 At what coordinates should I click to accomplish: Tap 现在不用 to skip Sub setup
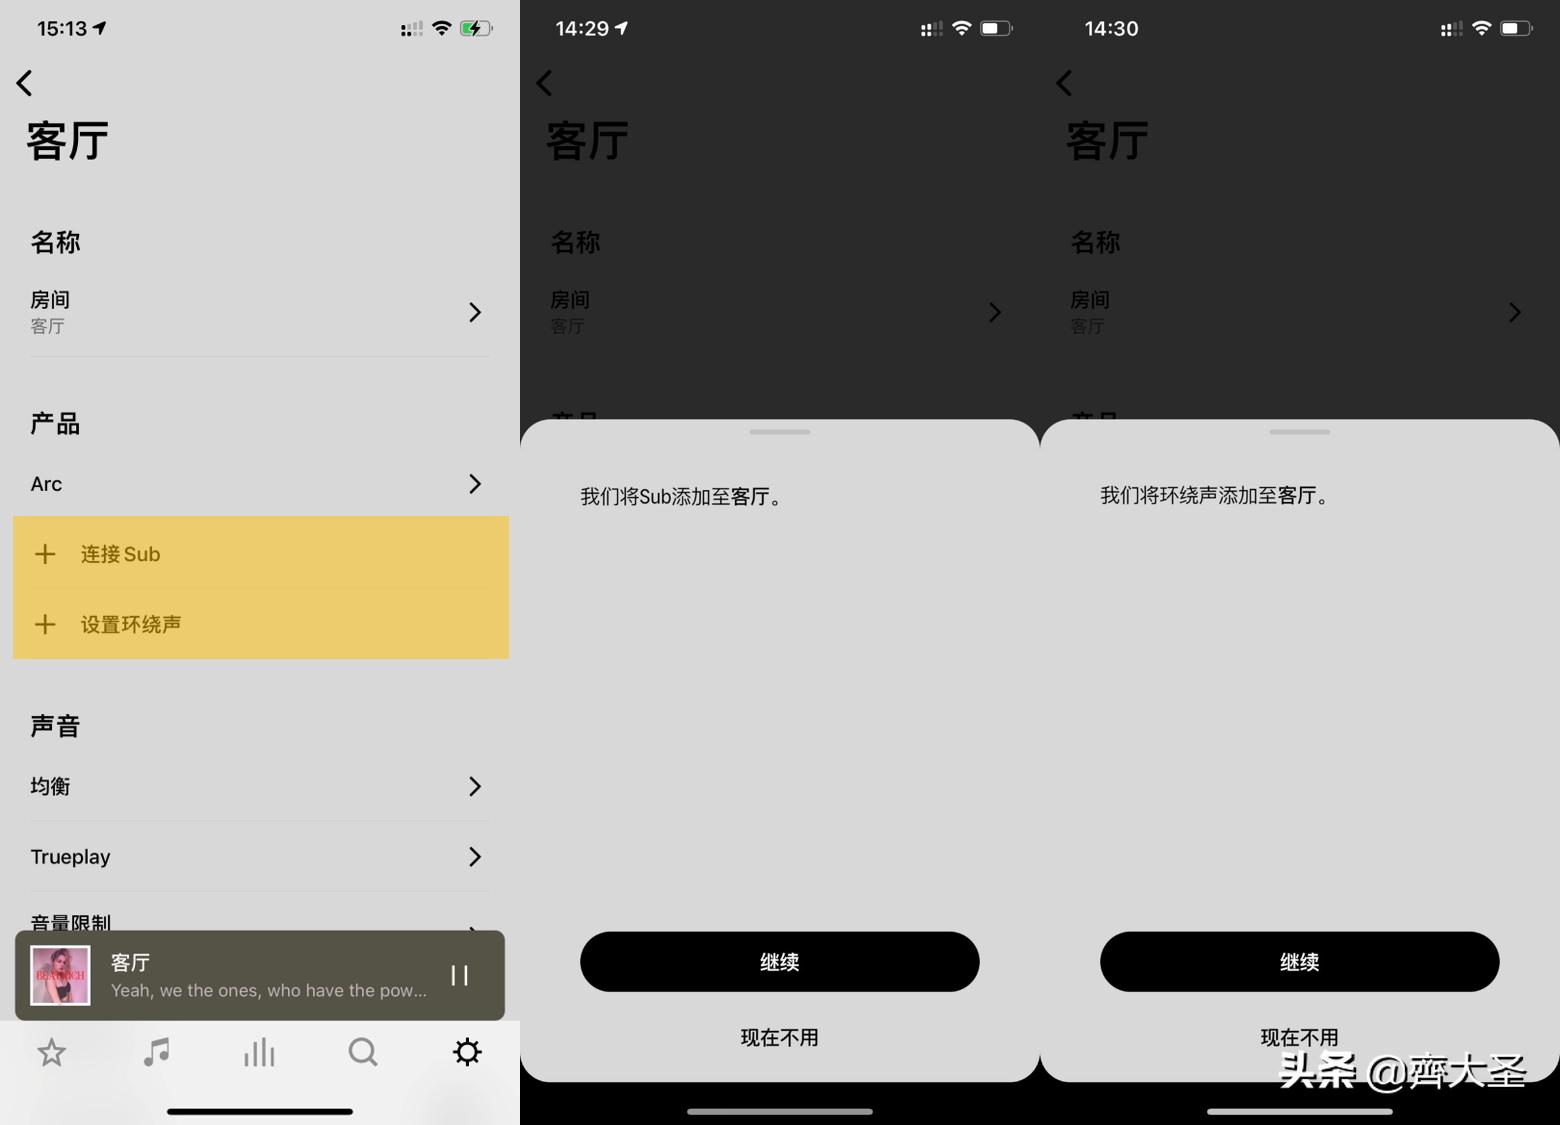[779, 1038]
